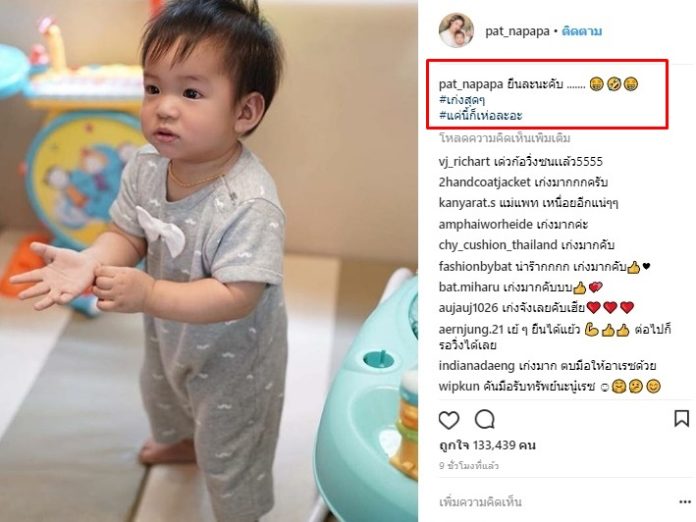Load more comments (โหลดความคิดเห็นเพิ่มเติม)
Screen dimensions: 696x522
click(505, 138)
